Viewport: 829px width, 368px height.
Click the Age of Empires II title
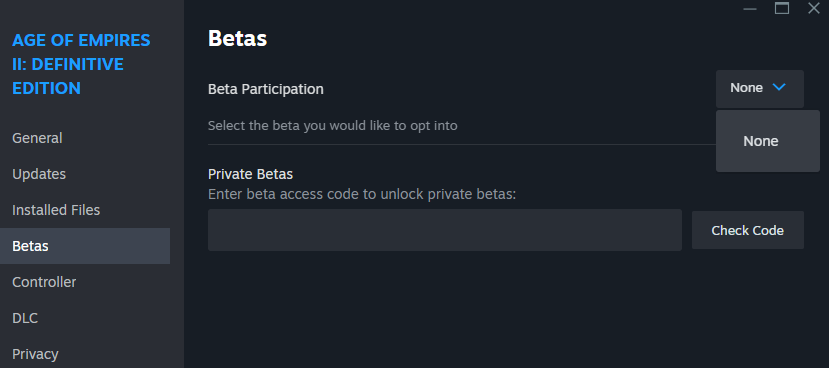(x=81, y=64)
